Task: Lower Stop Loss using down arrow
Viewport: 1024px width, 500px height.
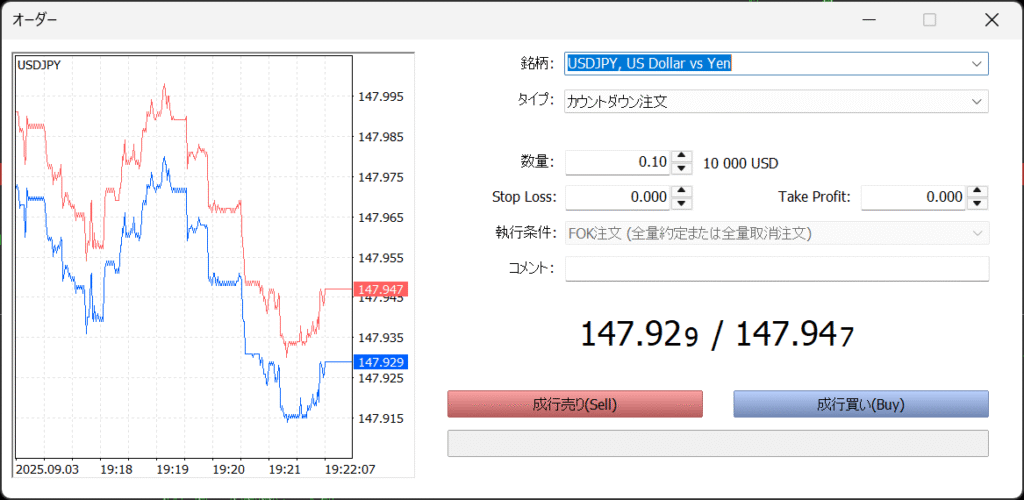Action: click(681, 203)
